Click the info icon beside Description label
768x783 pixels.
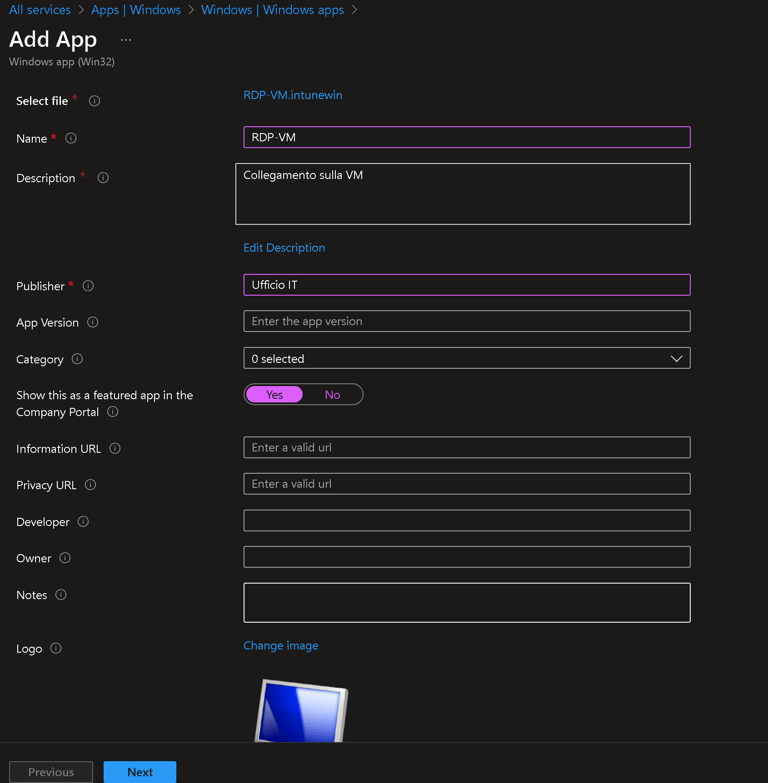tap(103, 178)
